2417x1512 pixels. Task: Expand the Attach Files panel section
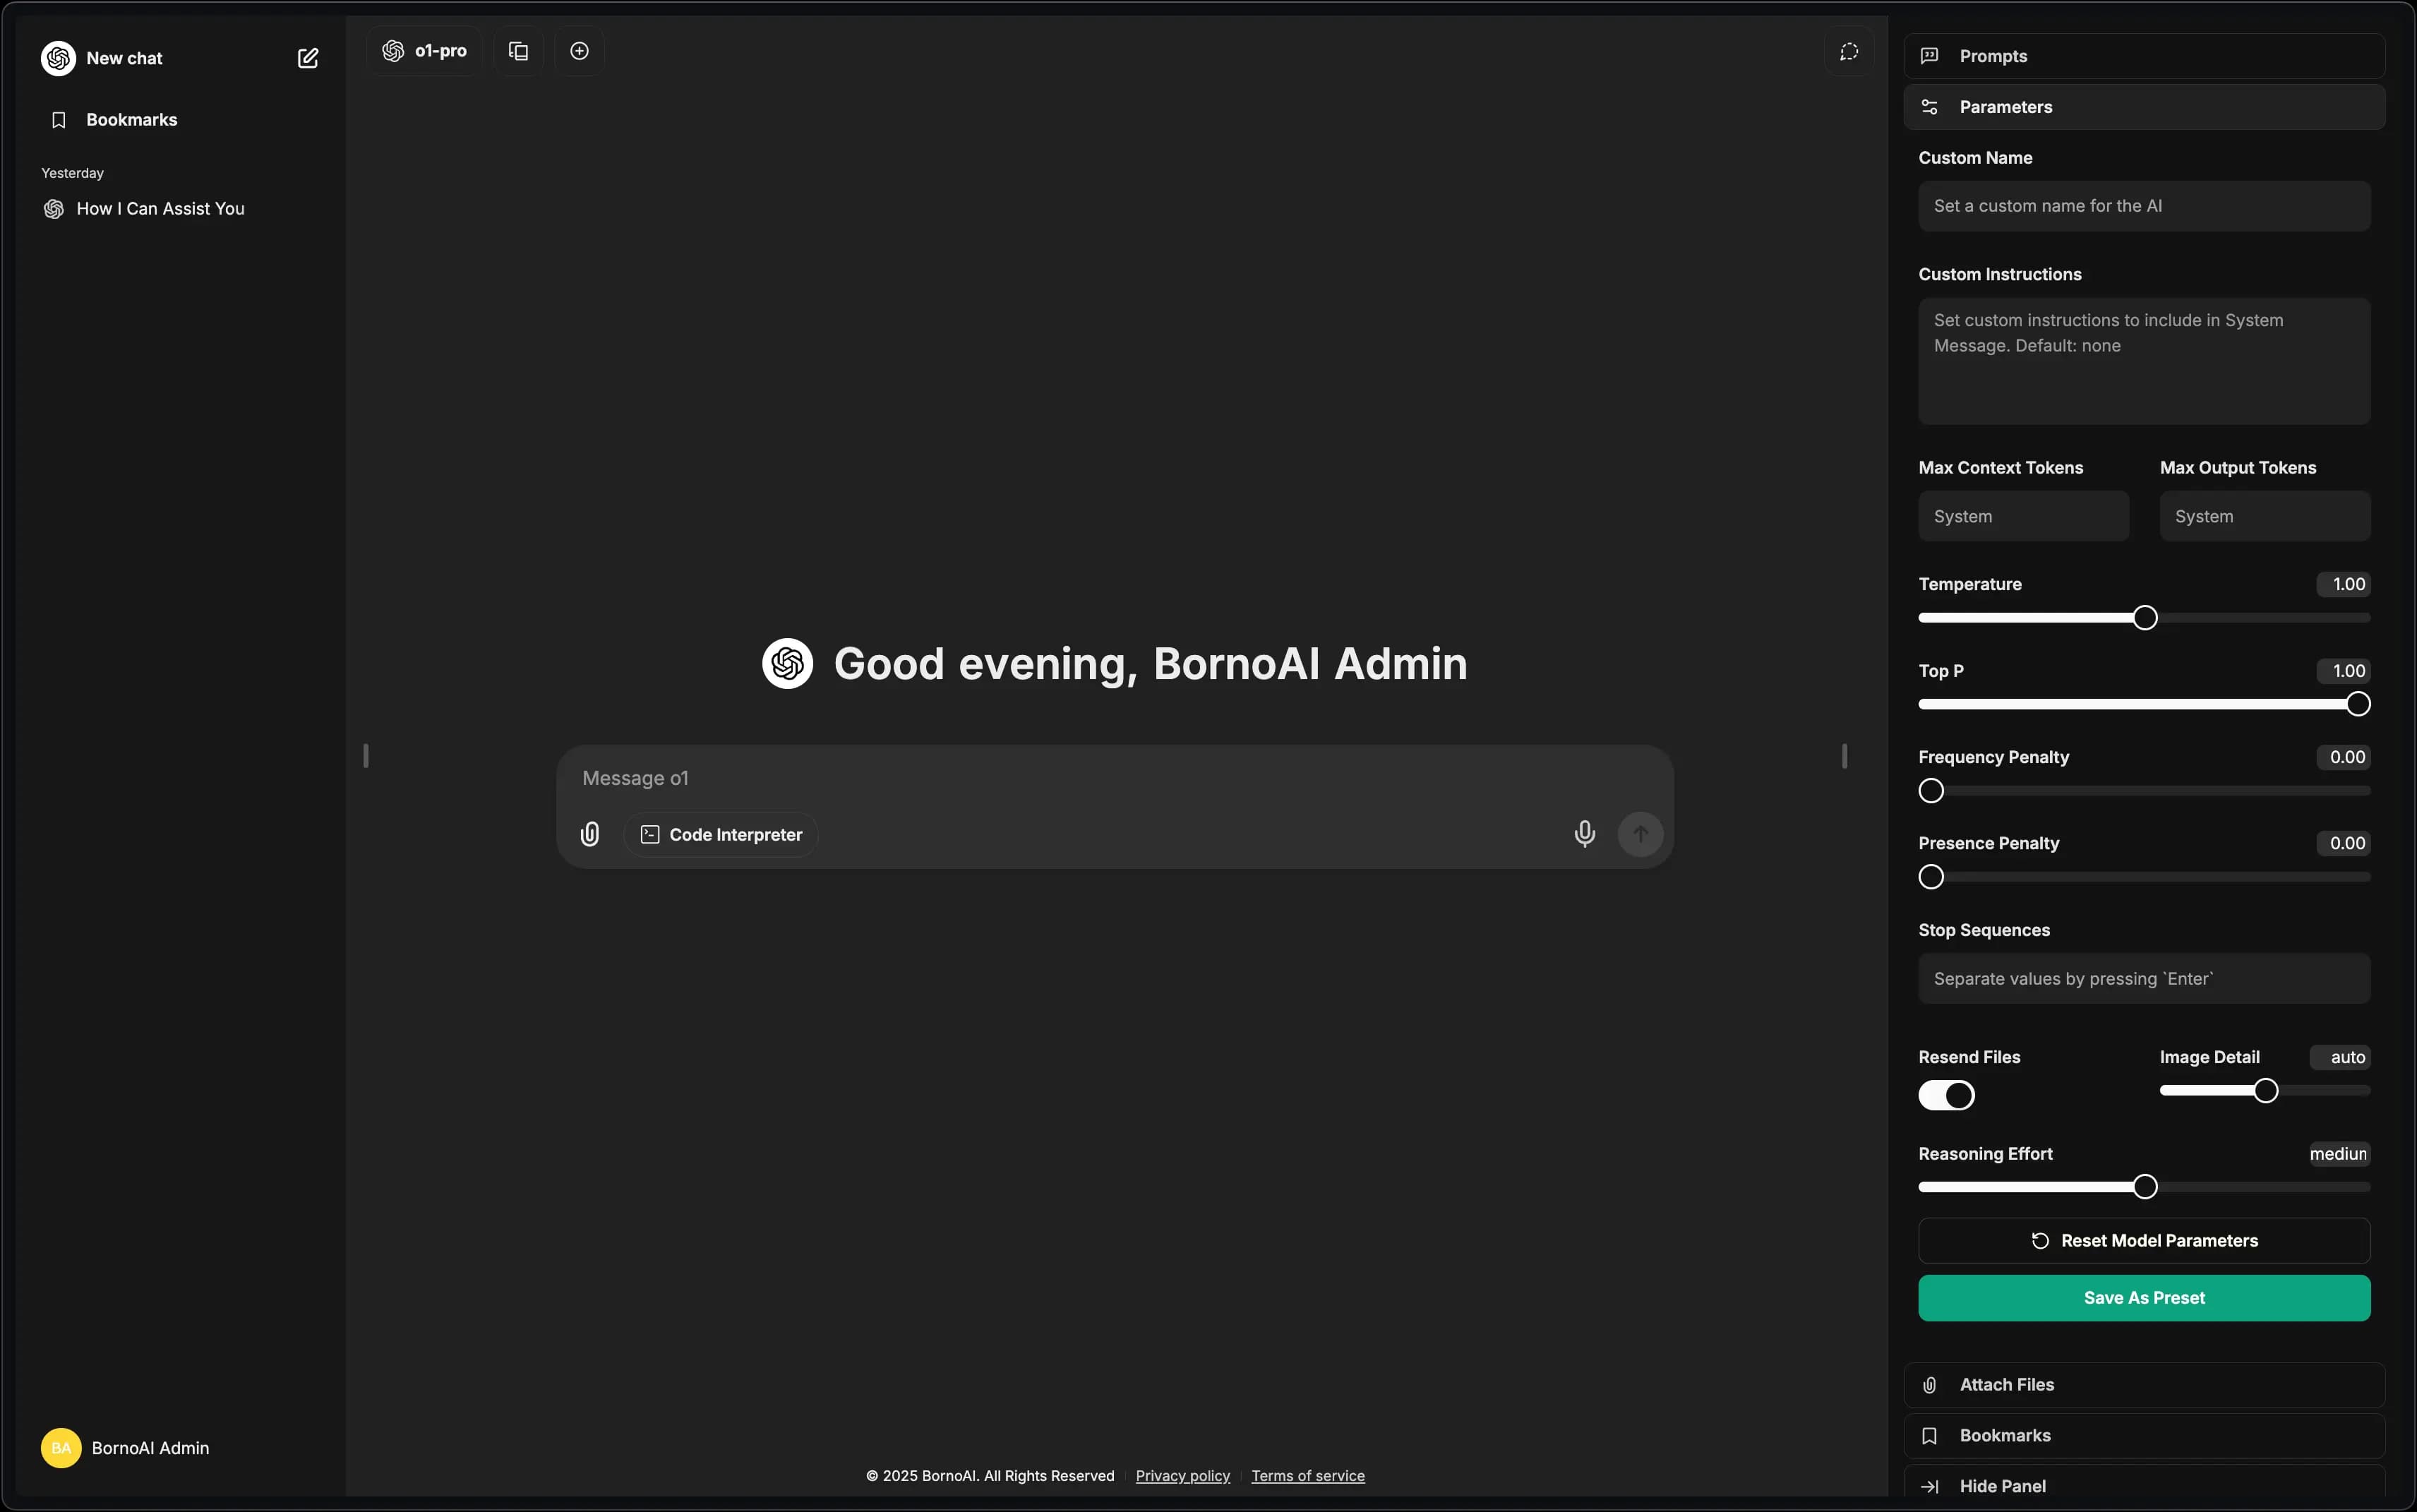coord(2144,1385)
